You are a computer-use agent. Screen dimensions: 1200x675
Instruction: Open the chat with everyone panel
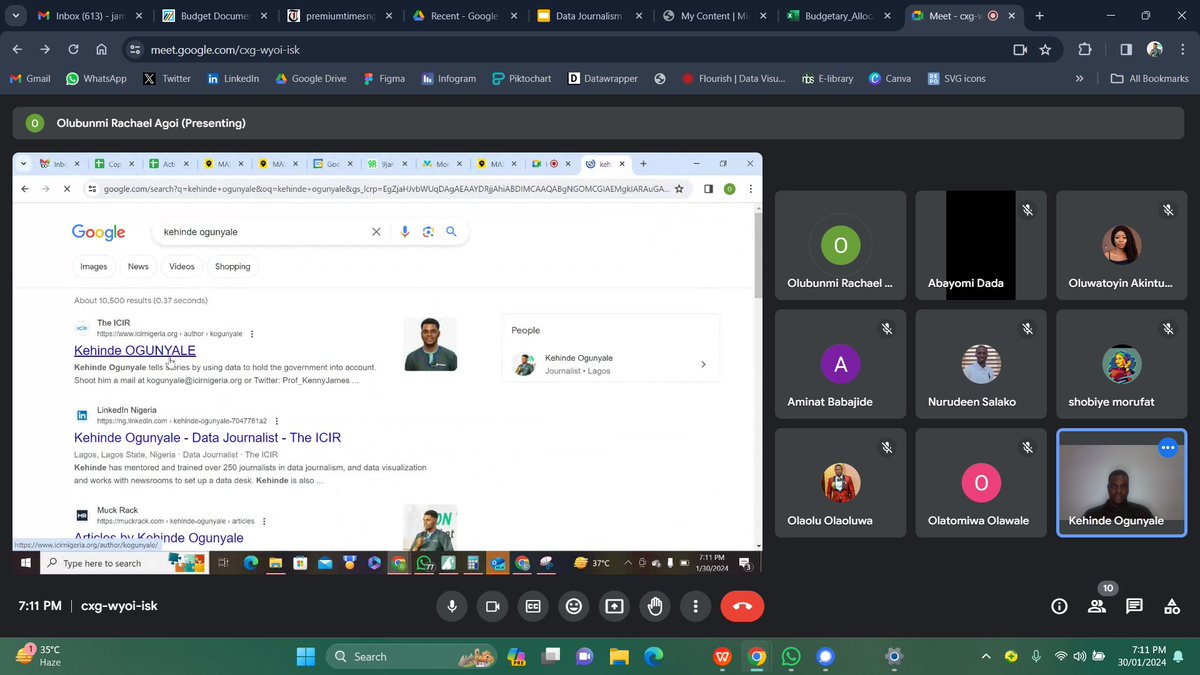[x=1134, y=606]
